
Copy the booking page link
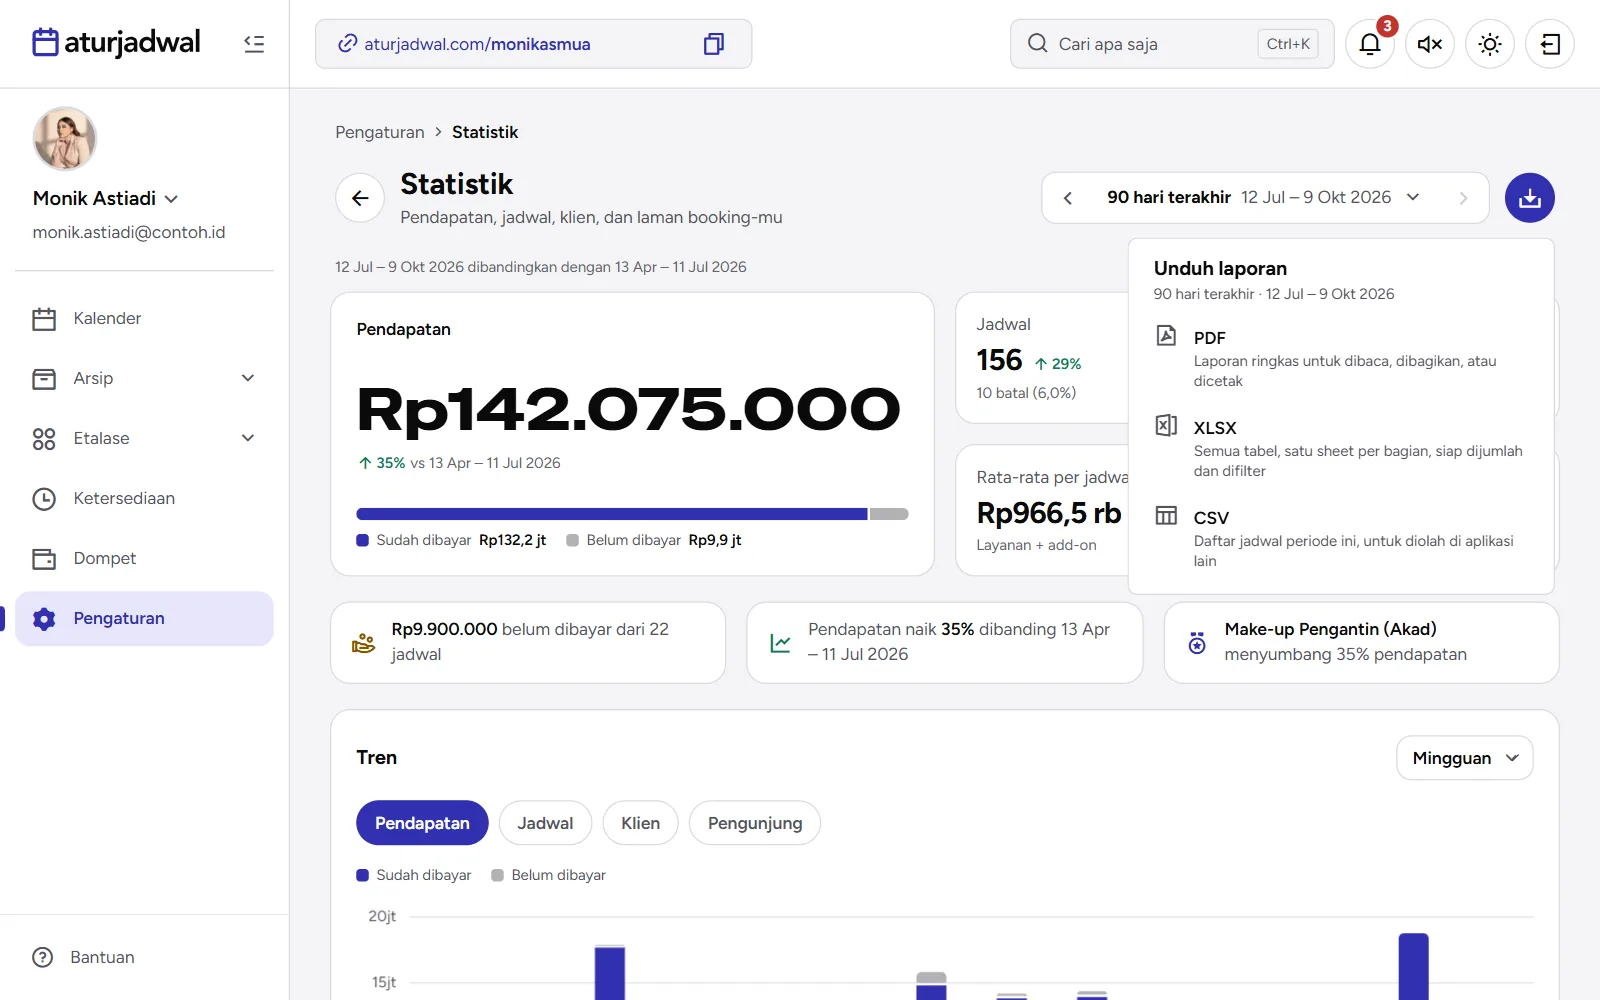point(713,44)
